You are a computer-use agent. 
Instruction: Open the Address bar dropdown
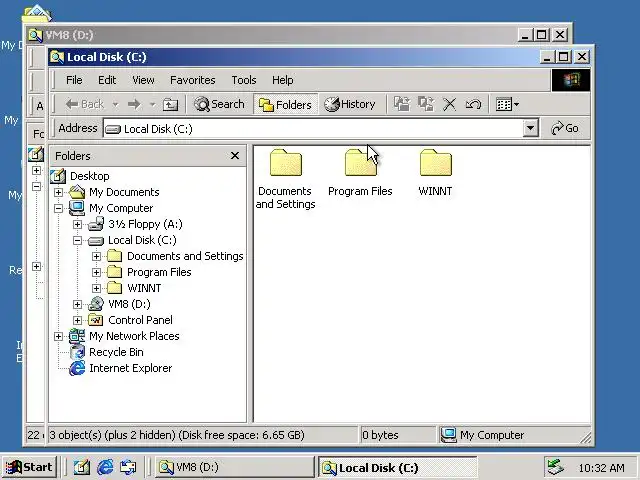coord(530,129)
